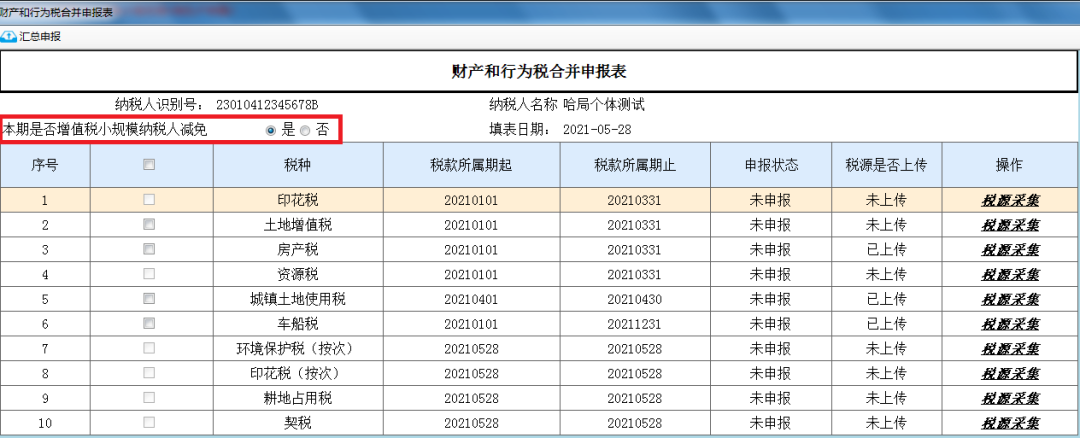Open 税源采集 for 印花税 row 1
Image resolution: width=1080 pixels, height=438 pixels.
coord(1010,200)
